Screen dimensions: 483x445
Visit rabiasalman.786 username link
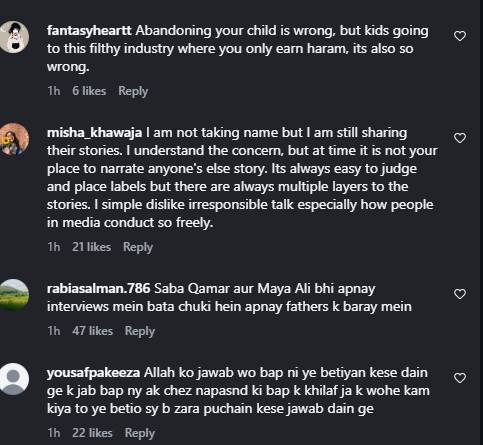[98, 289]
